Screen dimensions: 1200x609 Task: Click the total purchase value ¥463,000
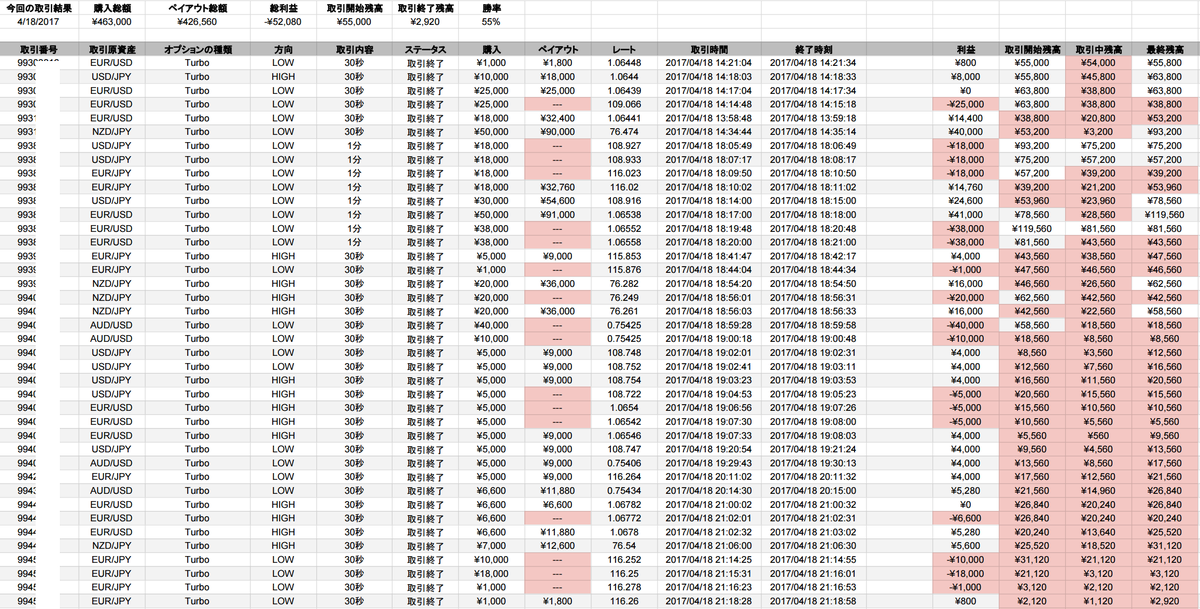pos(113,21)
